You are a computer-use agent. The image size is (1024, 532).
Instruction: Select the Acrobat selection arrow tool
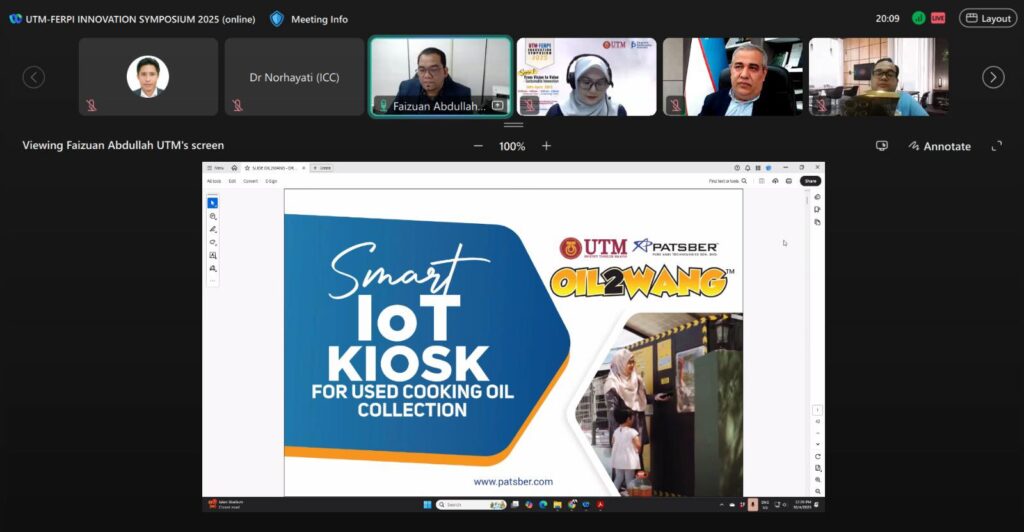213,203
